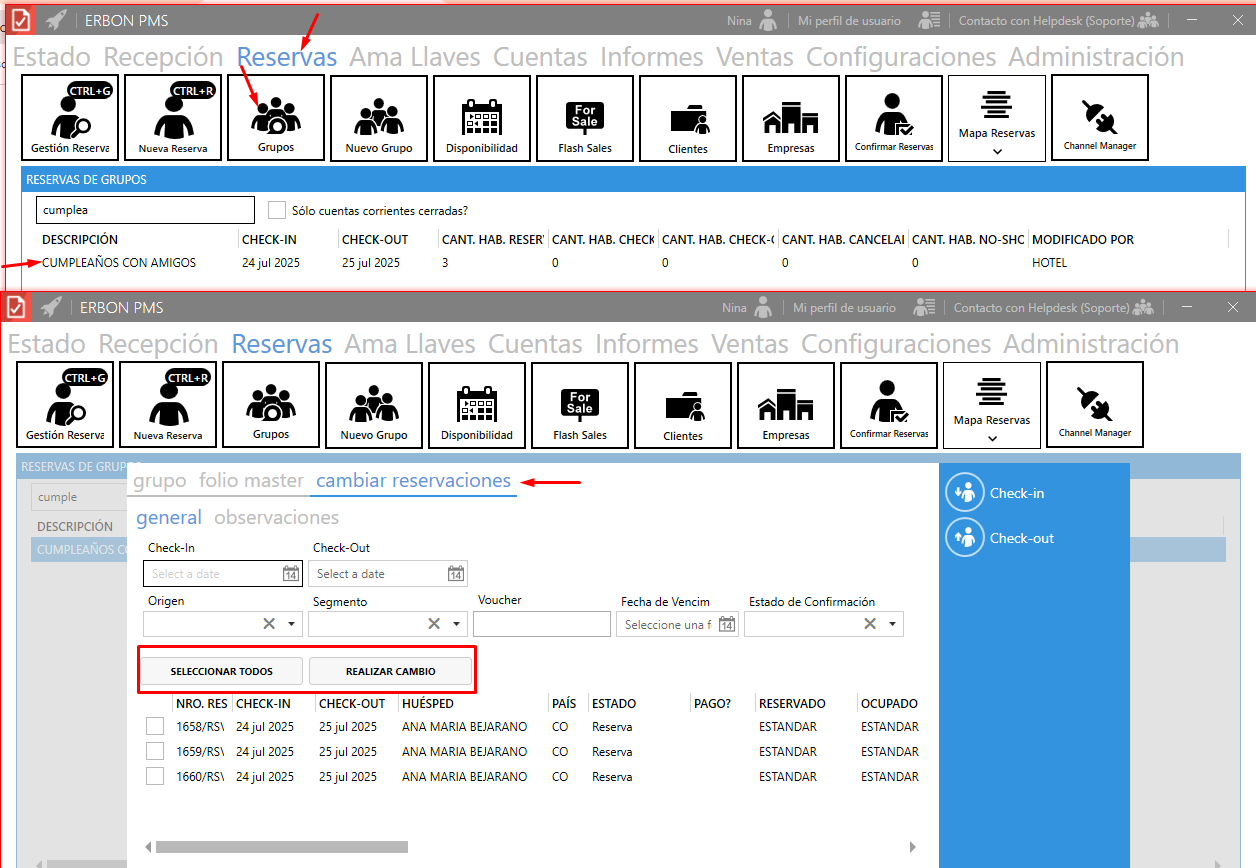Click into the Voucher text field
The width and height of the screenshot is (1256, 868).
tap(541, 624)
